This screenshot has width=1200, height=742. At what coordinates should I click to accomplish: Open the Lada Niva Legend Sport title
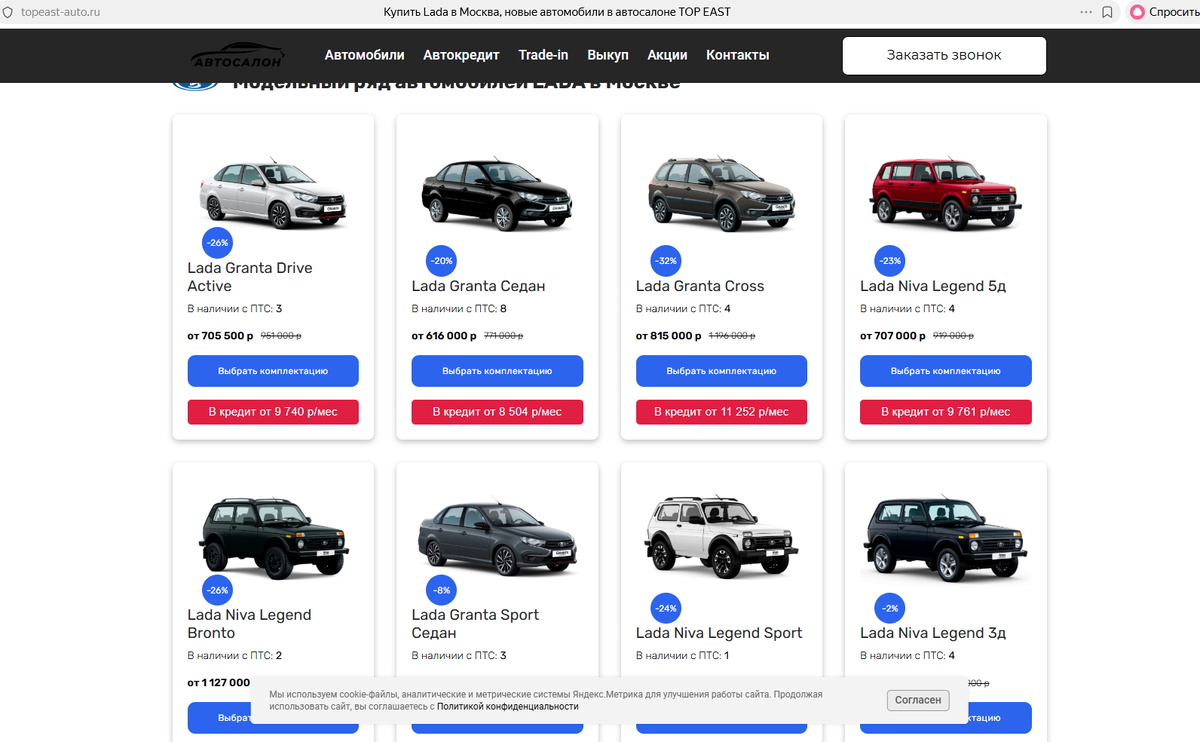(719, 633)
